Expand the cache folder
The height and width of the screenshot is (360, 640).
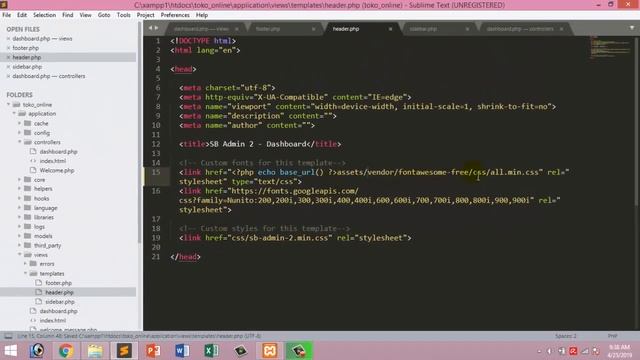click(x=20, y=123)
